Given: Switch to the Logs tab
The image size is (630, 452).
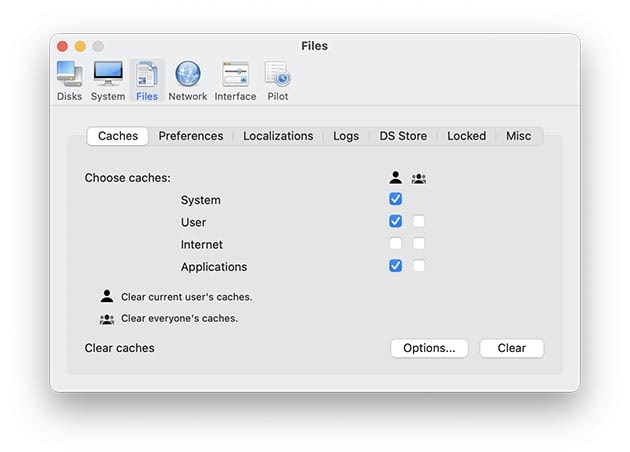Looking at the screenshot, I should [x=346, y=136].
